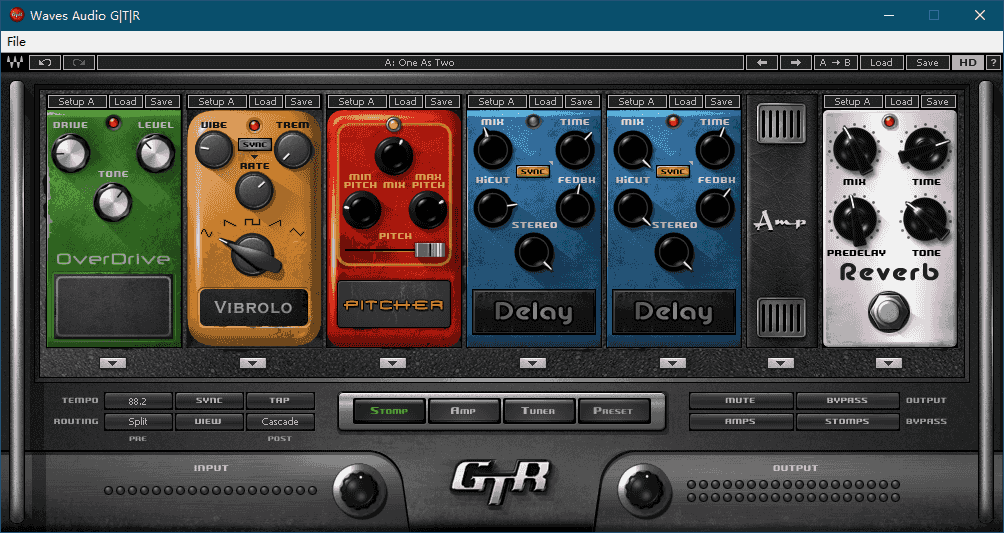Toggle the Vibrolo LED indicator
This screenshot has width=1004, height=533.
[254, 124]
